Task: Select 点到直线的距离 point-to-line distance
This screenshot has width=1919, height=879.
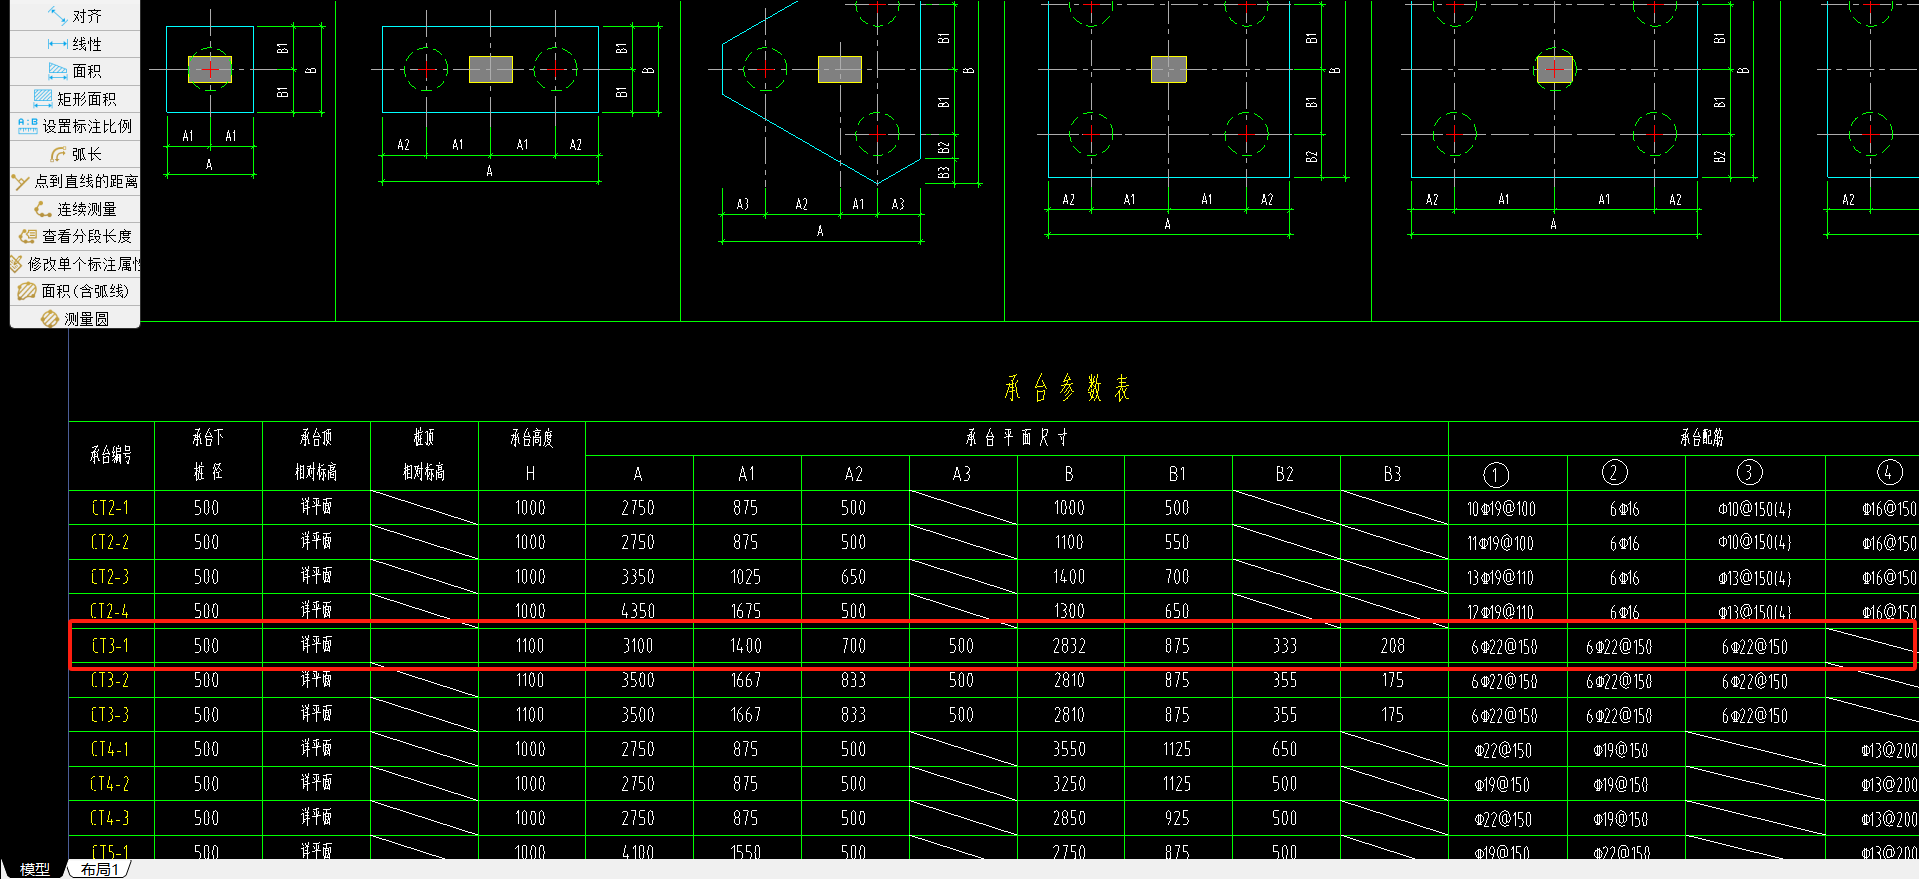Action: 75,181
